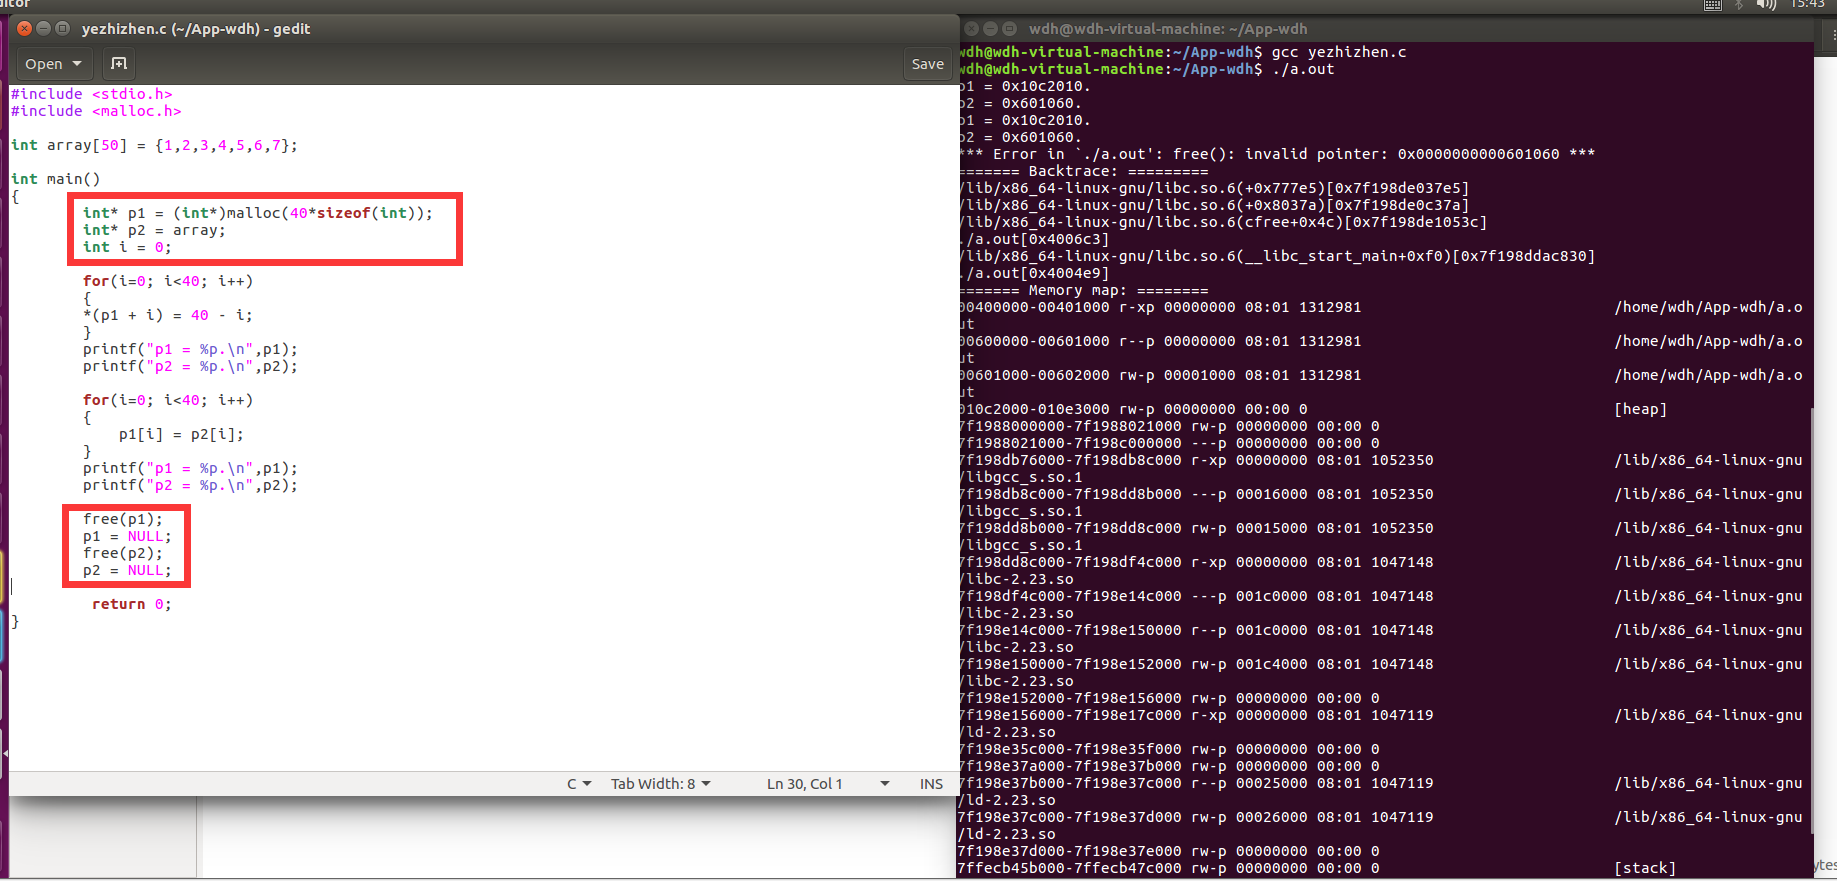Screen dimensions: 1837x881
Task: Click the malloc(40*sizeof(int)) line
Action: [x=258, y=213]
